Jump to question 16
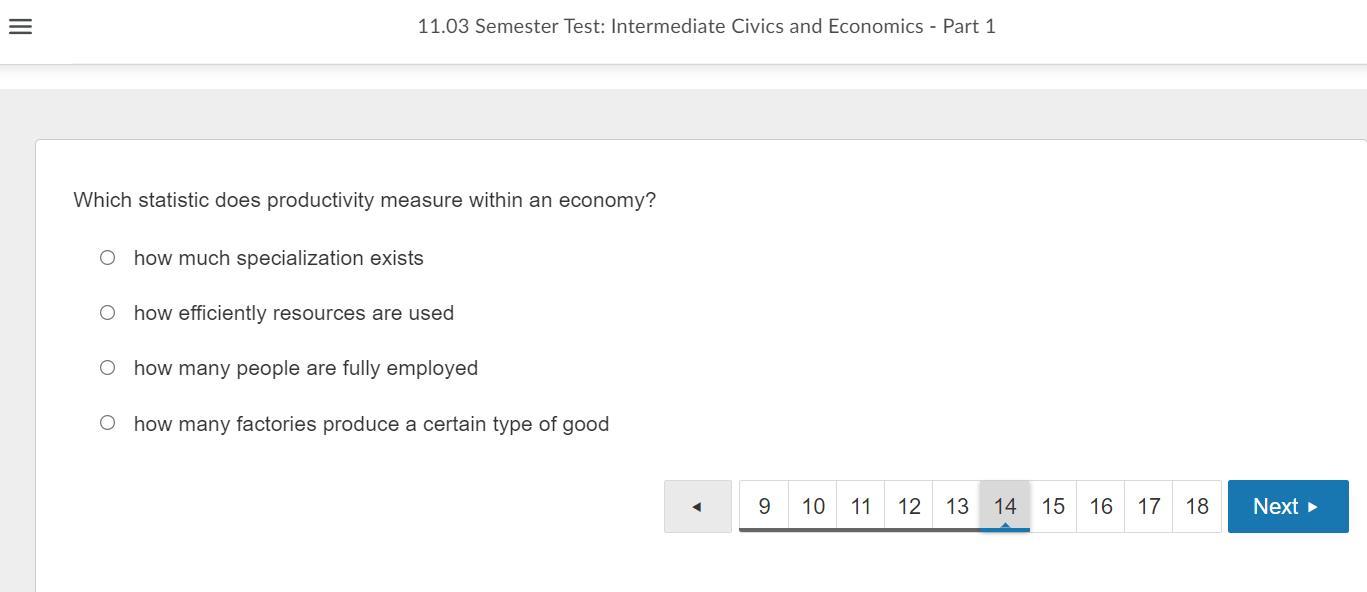Viewport: 1367px width, 592px height. pos(1100,506)
